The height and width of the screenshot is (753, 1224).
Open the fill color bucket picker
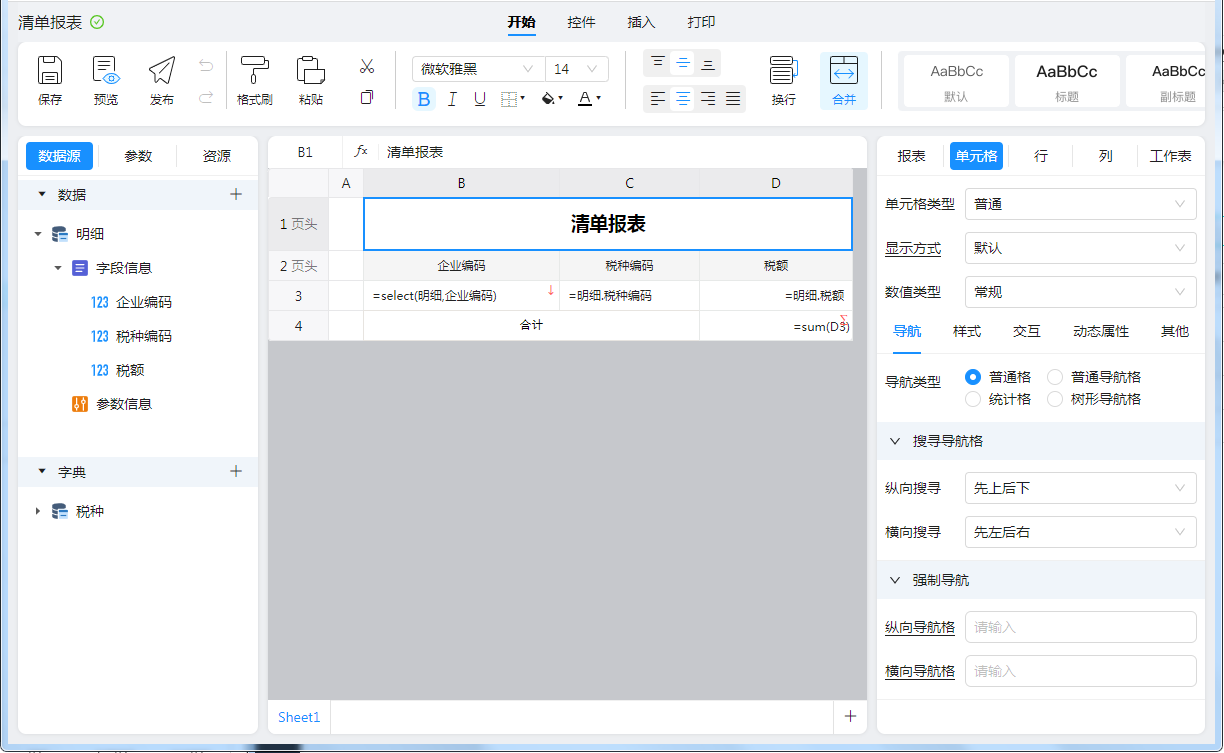click(x=550, y=99)
